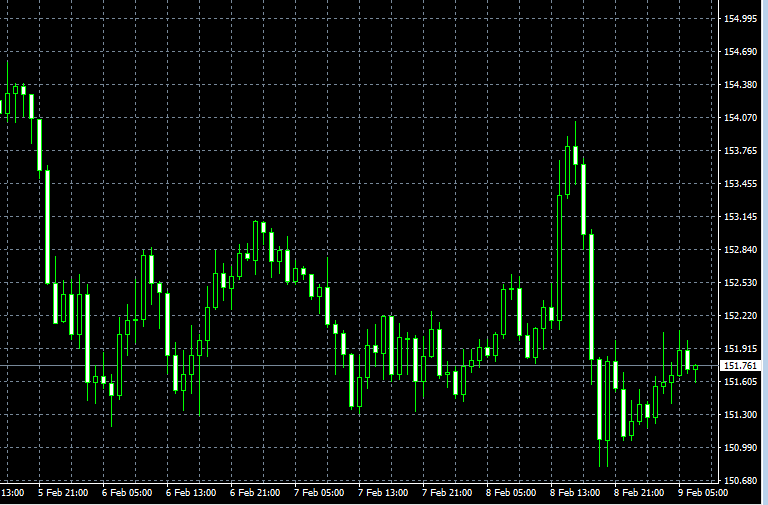
Task: Click the 5 Feb 21:00 time label
Action: pyautogui.click(x=63, y=493)
